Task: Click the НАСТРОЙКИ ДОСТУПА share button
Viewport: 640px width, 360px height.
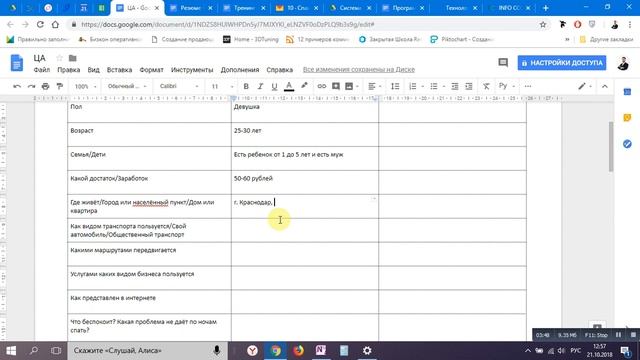Action: (562, 63)
